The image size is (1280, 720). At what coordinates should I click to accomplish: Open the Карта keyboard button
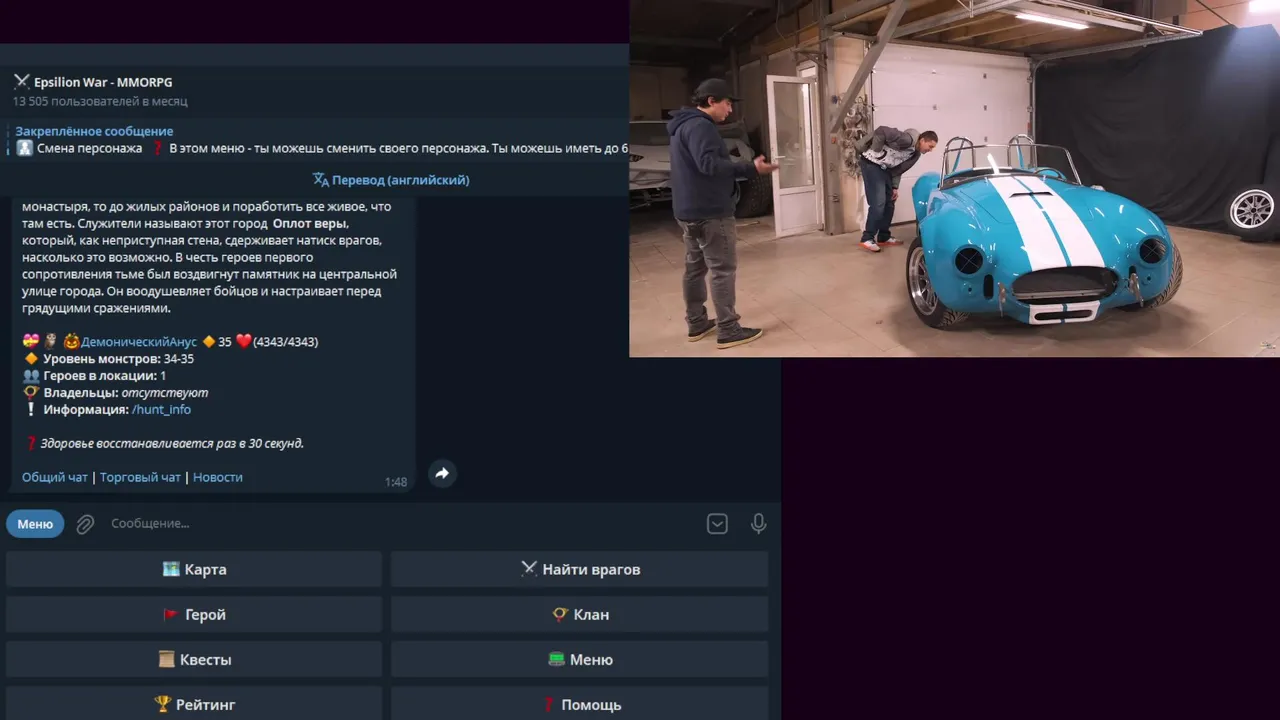click(194, 569)
